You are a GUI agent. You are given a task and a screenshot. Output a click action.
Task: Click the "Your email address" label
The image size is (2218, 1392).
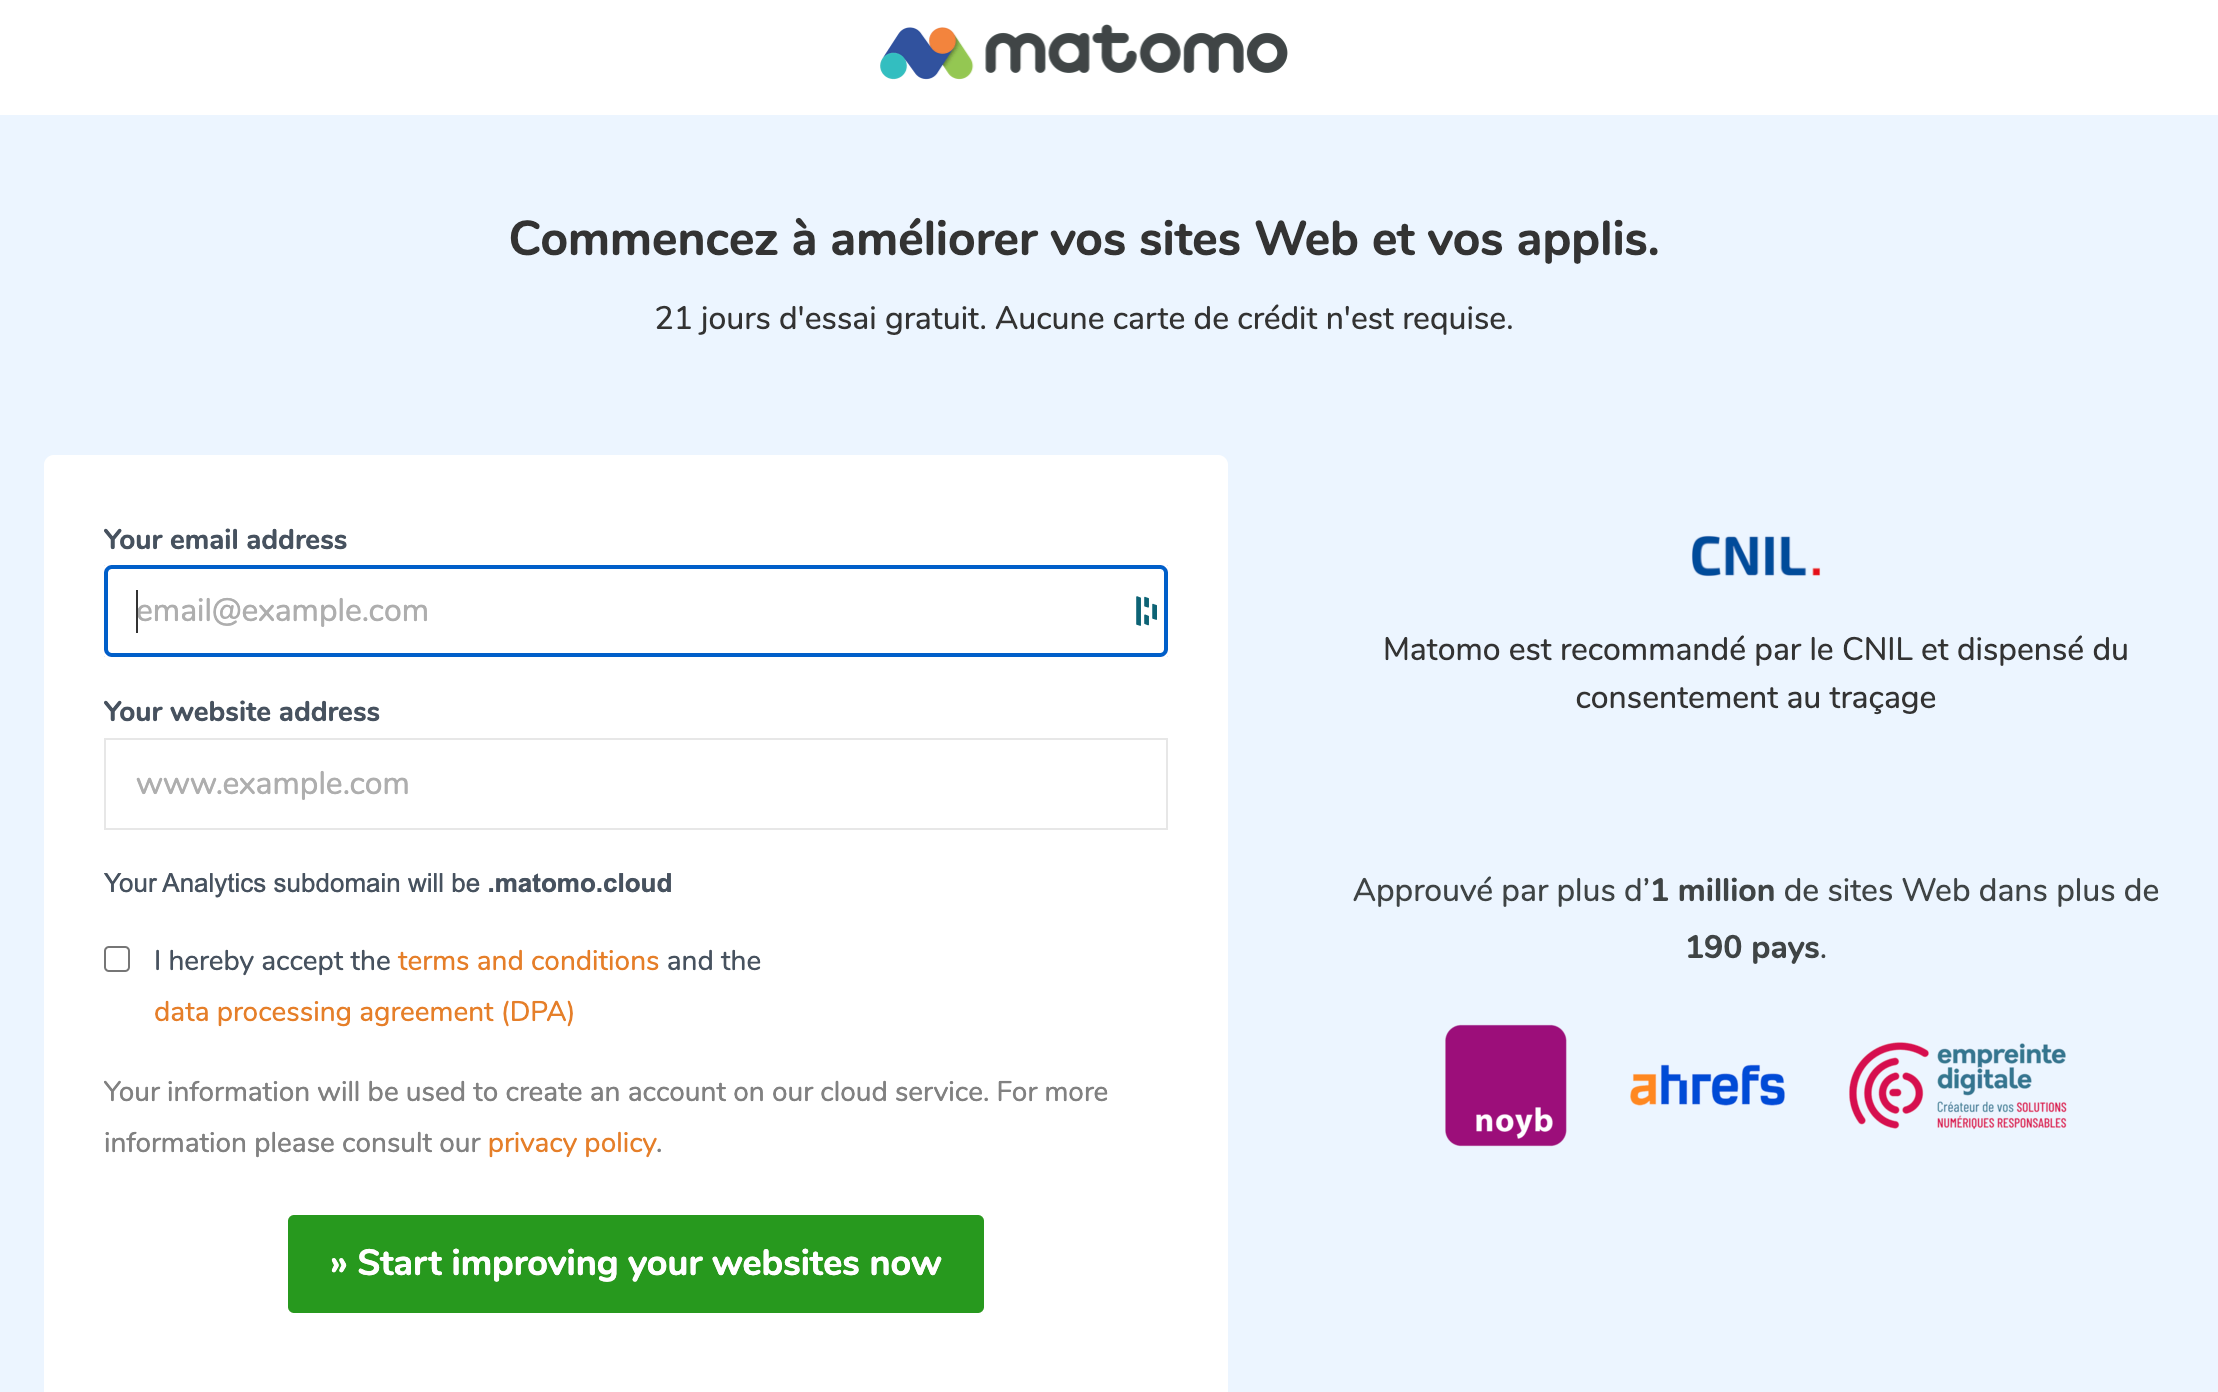point(226,540)
